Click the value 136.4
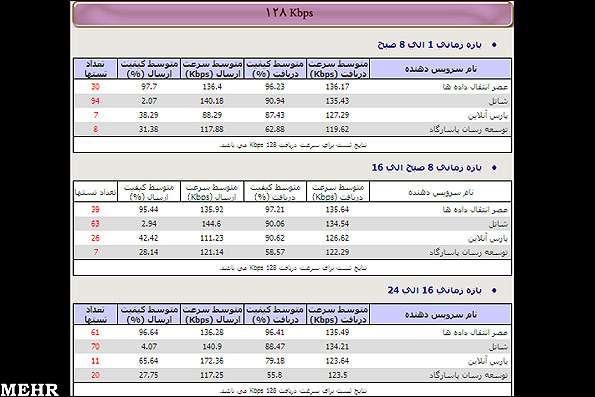 pos(212,87)
